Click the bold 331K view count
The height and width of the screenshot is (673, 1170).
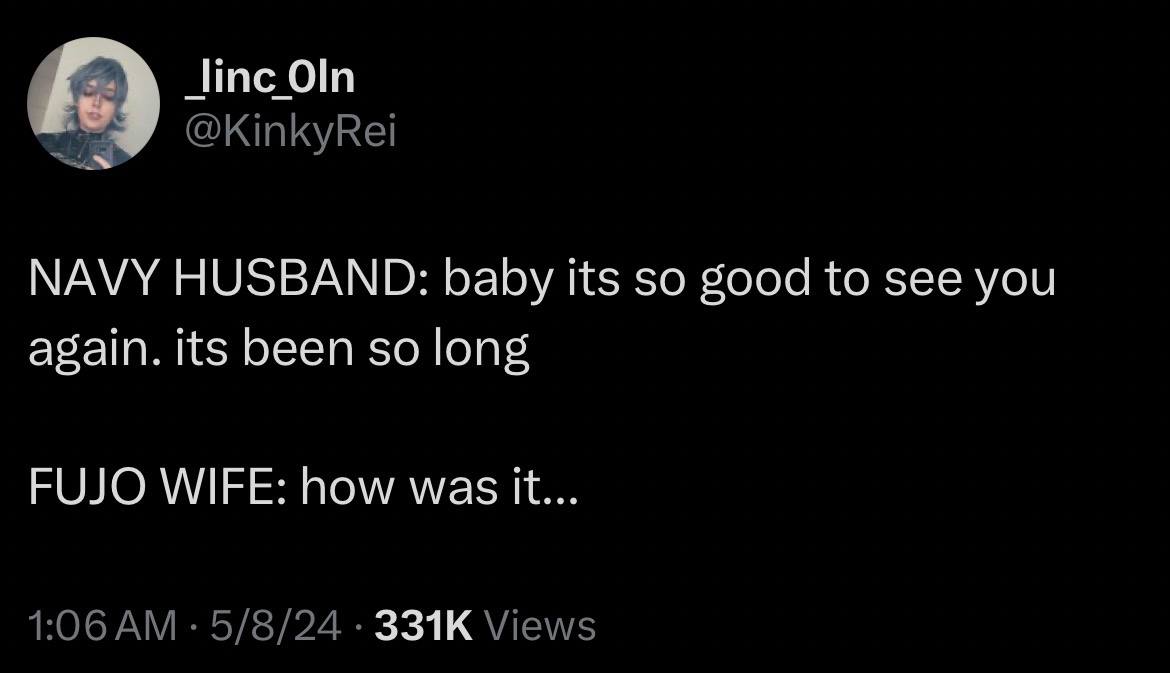pos(421,627)
